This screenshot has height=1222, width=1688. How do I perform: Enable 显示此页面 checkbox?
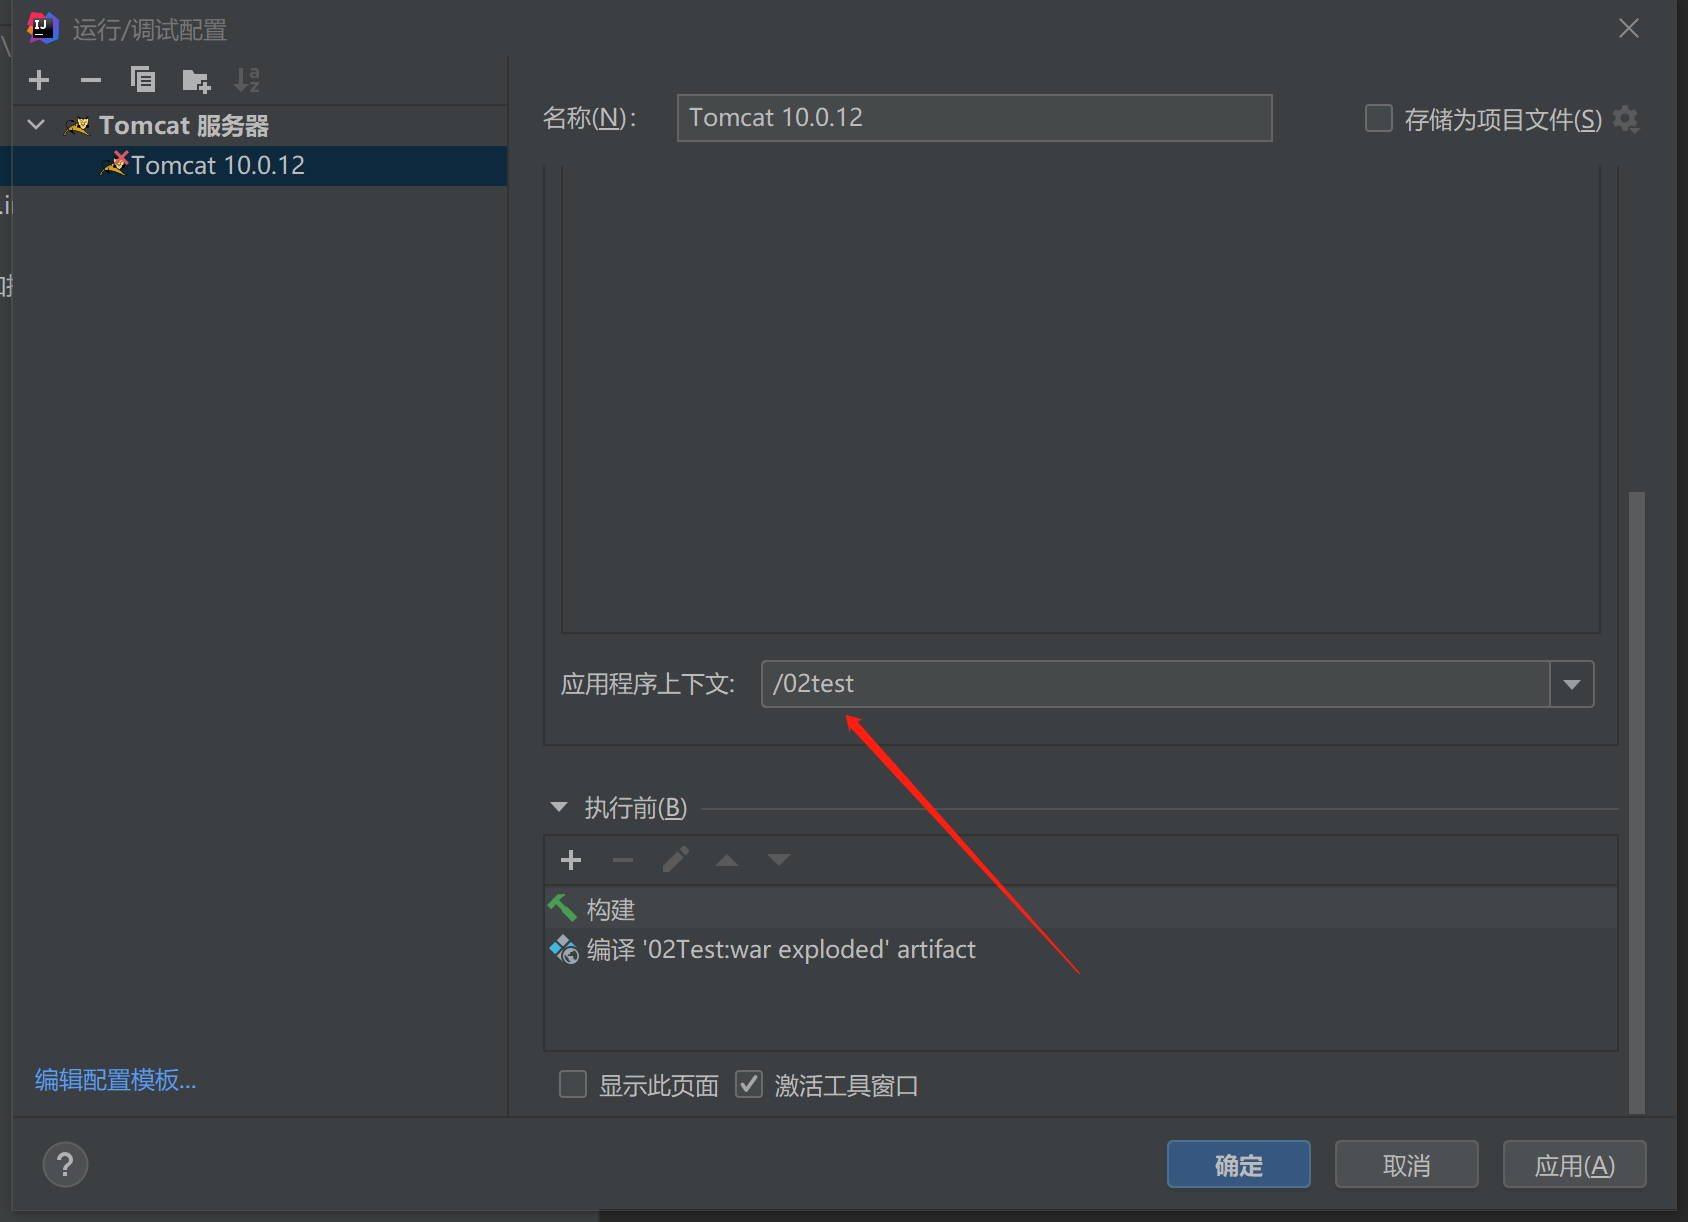point(573,1084)
